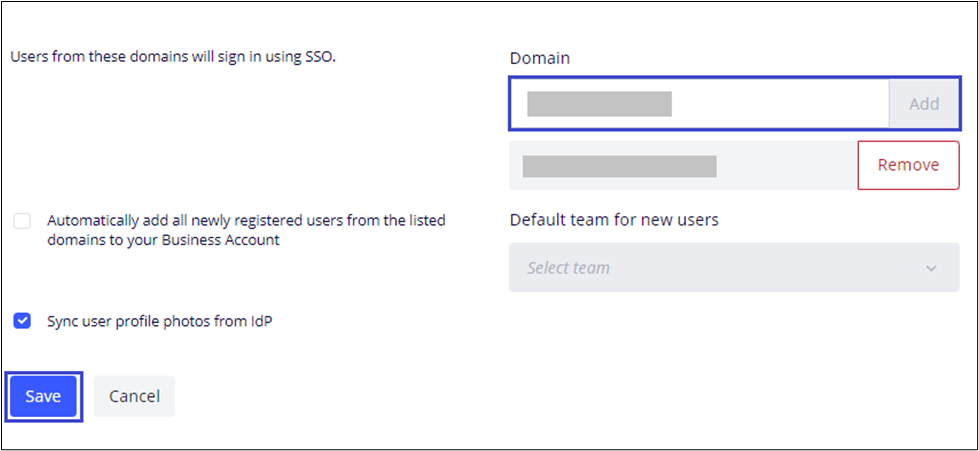Viewport: 979px width, 451px height.
Task: Click the empty checkbox icon beside auto-add option
Action: (x=22, y=221)
